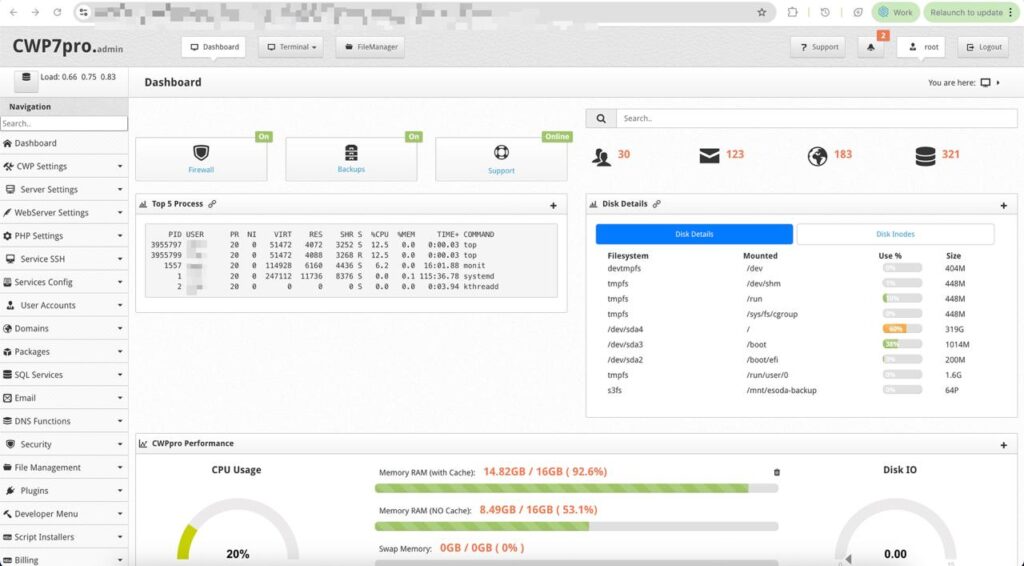Click the domains globe icon
Viewport: 1024px width, 566px height.
818,156
